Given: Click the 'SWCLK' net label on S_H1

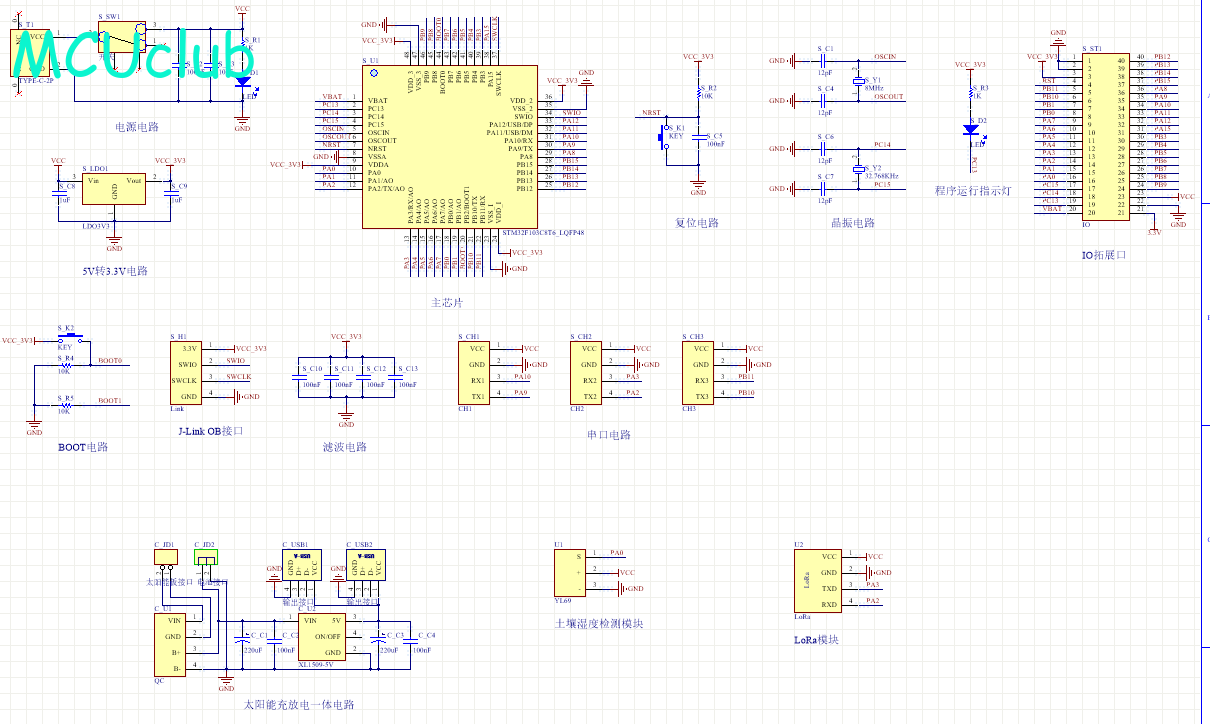Looking at the screenshot, I should click(x=239, y=377).
